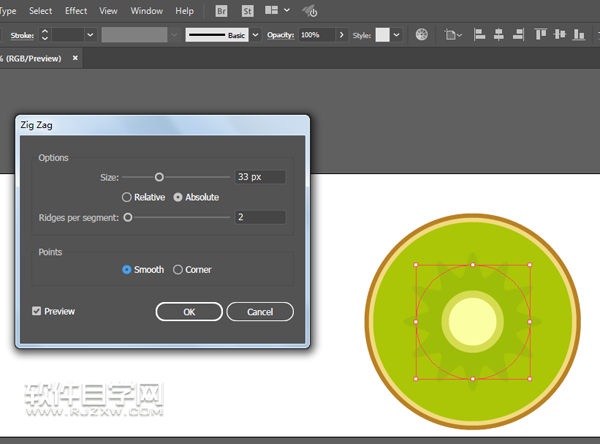This screenshot has height=444, width=600.
Task: Choose Corner points radio button
Action: [179, 269]
